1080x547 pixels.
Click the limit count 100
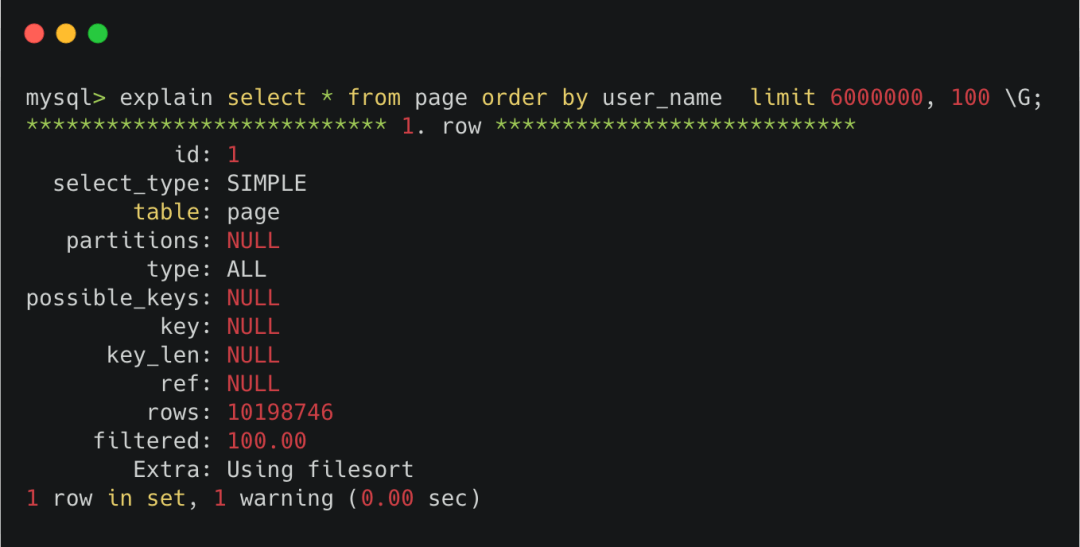pos(970,98)
